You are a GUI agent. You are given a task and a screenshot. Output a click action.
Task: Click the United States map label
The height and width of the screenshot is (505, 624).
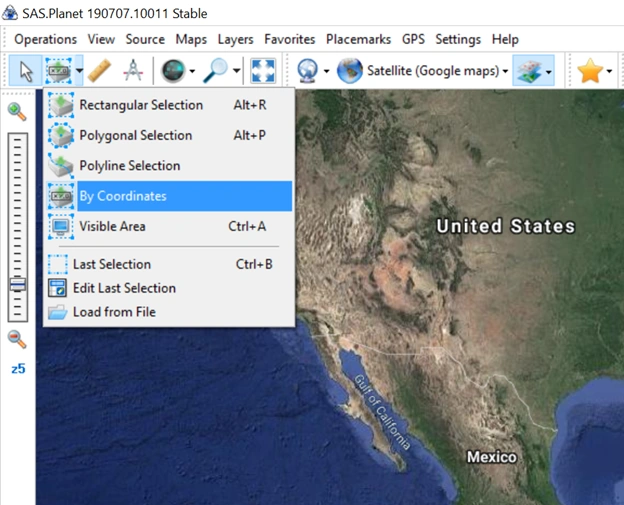pos(505,226)
